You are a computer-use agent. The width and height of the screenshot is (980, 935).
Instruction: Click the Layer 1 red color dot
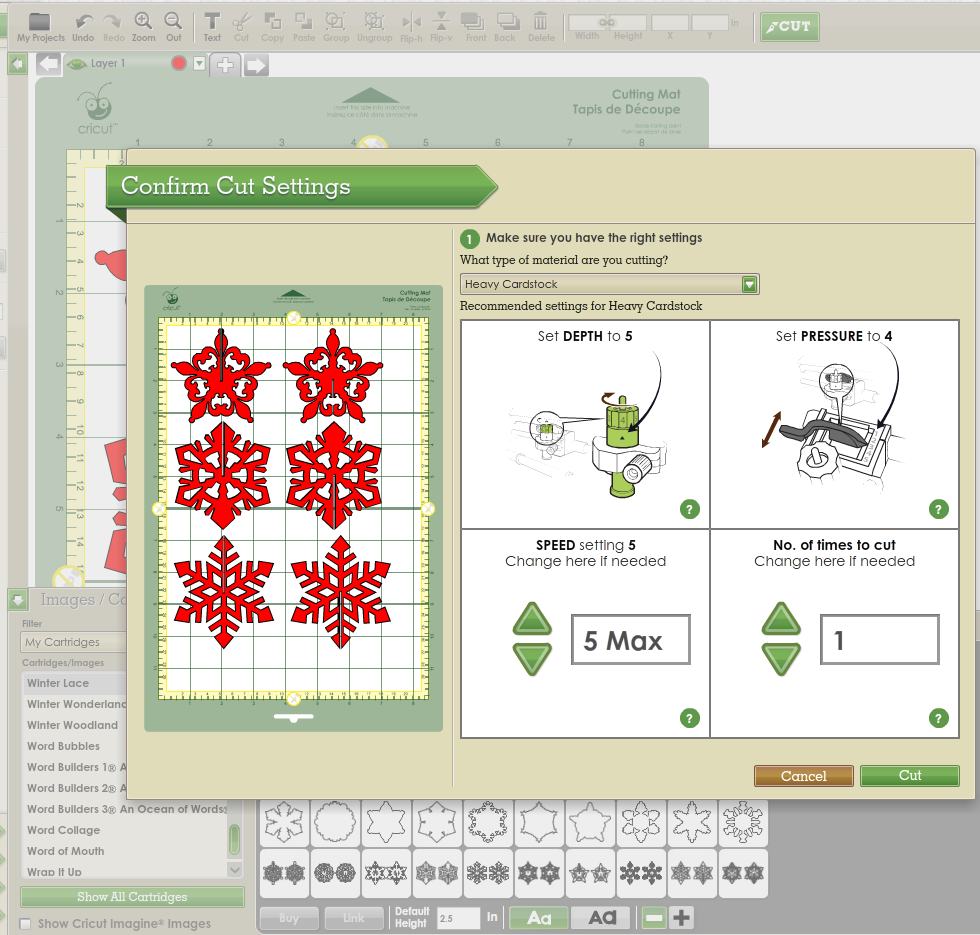coord(179,63)
